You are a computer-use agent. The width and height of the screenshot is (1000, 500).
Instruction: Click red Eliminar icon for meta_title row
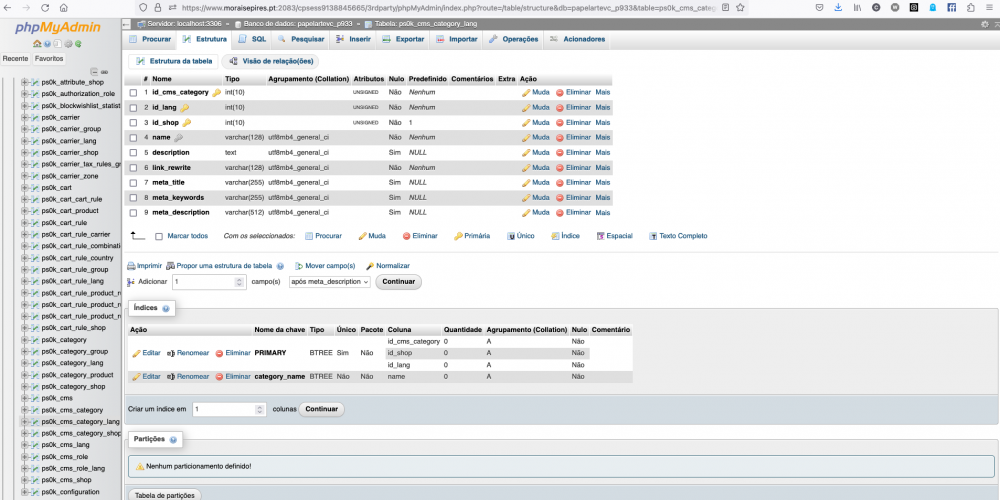pos(560,182)
